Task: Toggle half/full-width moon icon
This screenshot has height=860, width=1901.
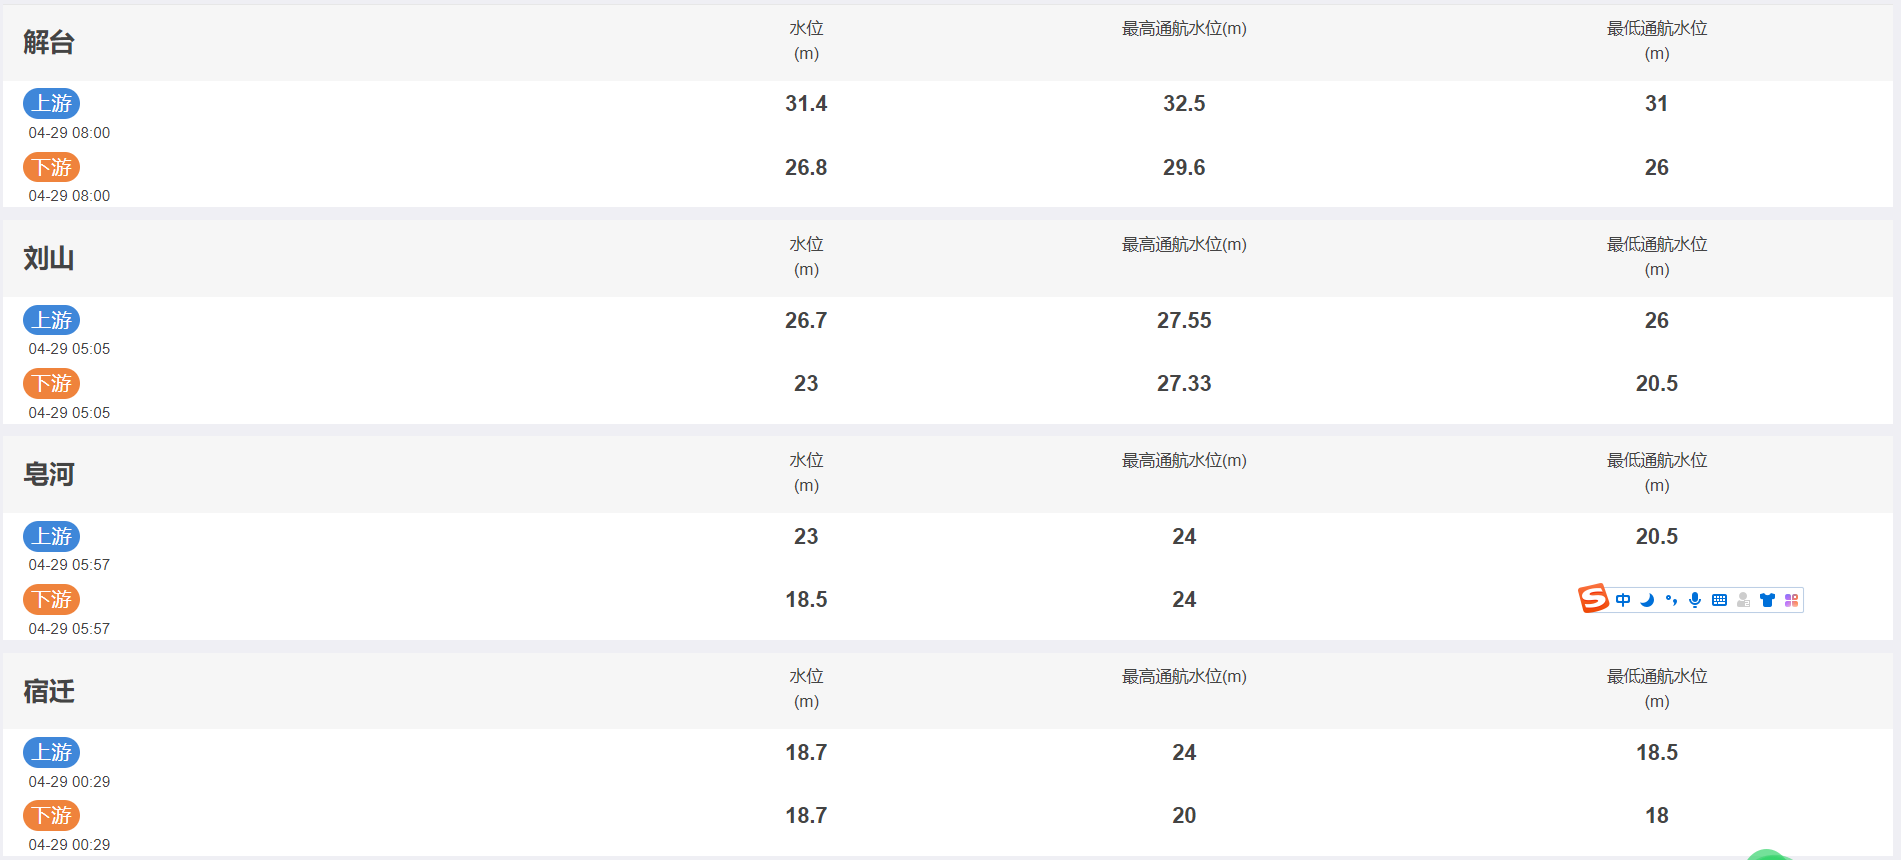Action: tap(1647, 600)
